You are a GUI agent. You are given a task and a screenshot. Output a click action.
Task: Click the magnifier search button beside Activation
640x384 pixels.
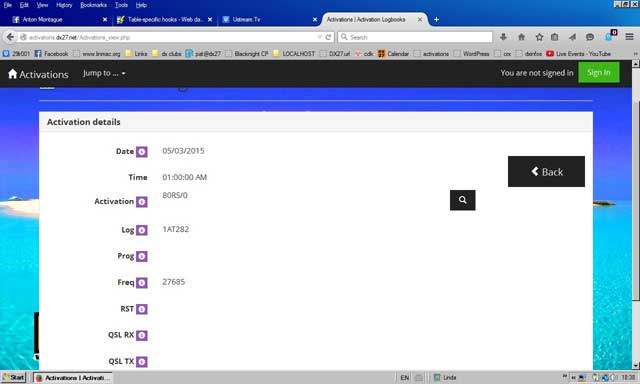[462, 200]
